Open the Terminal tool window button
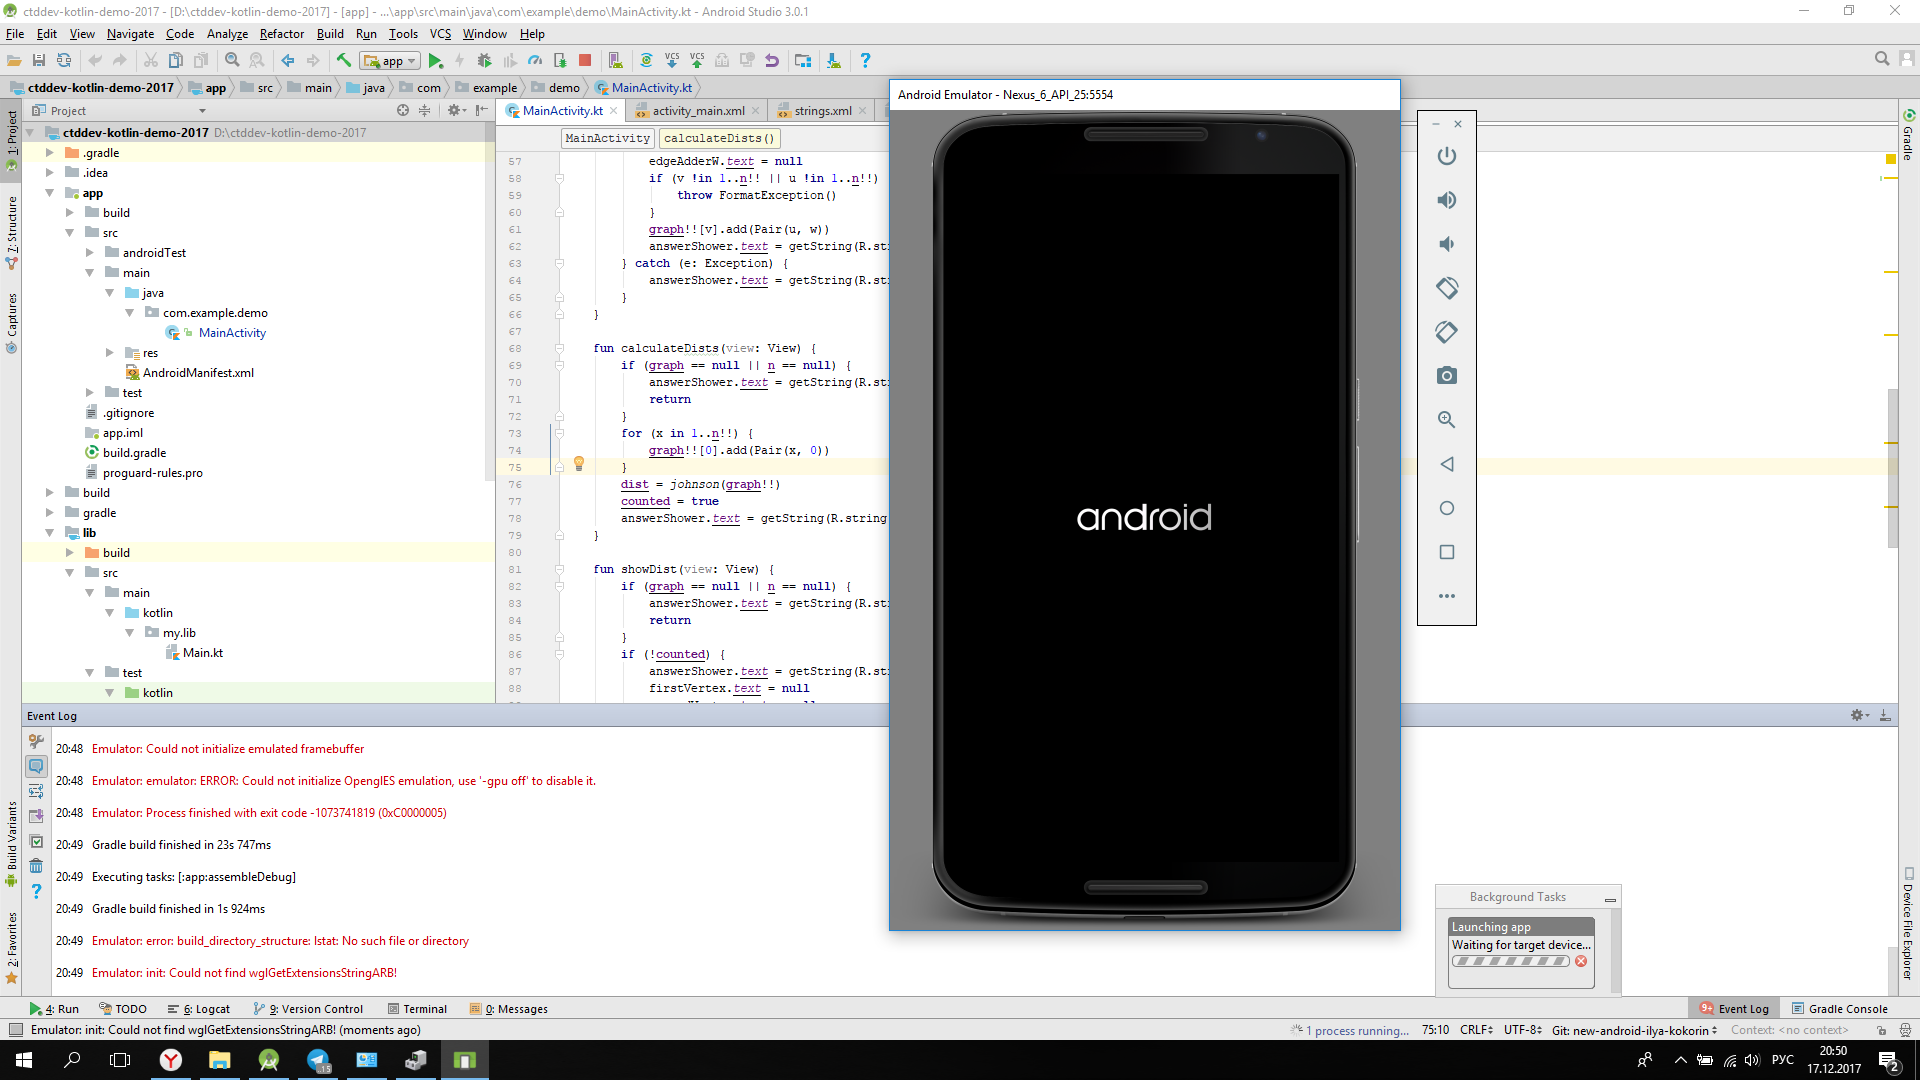The image size is (1920, 1080). 418,1009
